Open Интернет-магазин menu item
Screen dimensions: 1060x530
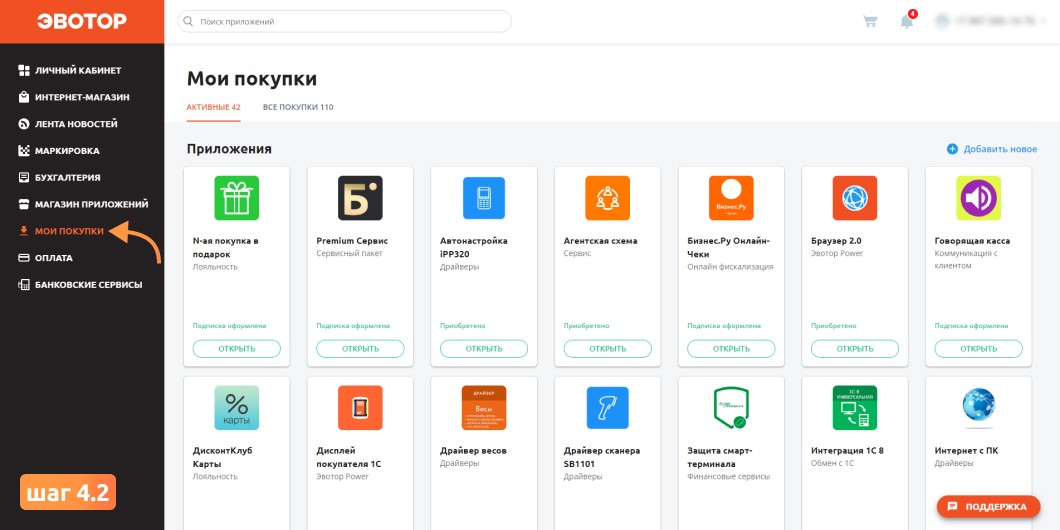click(x=82, y=97)
